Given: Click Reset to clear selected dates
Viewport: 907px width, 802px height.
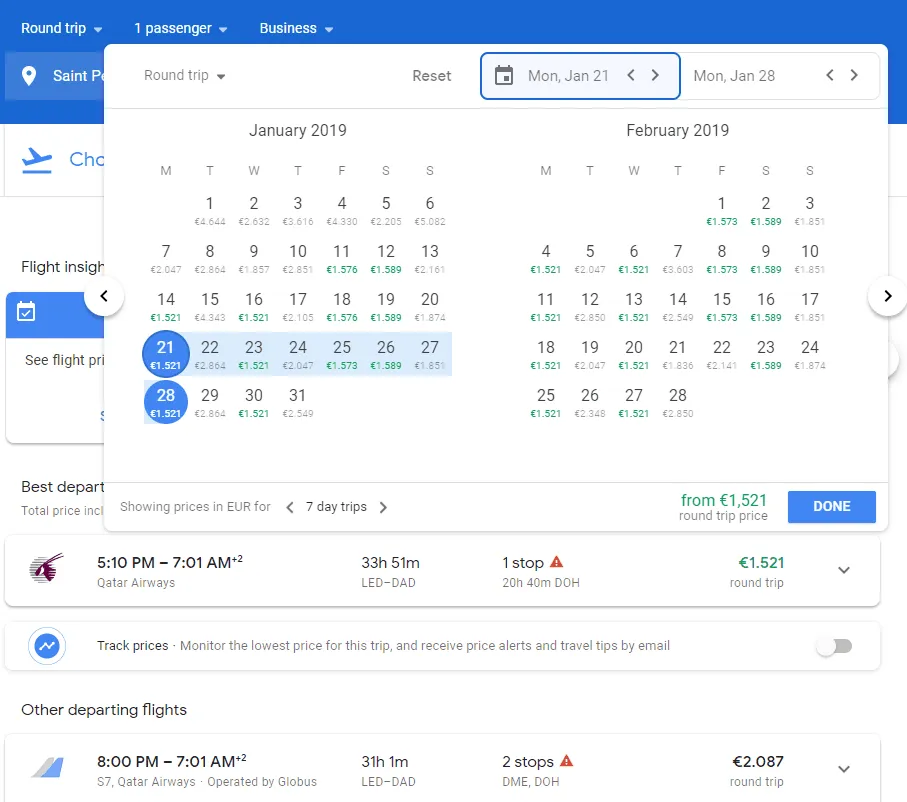Looking at the screenshot, I should (432, 76).
